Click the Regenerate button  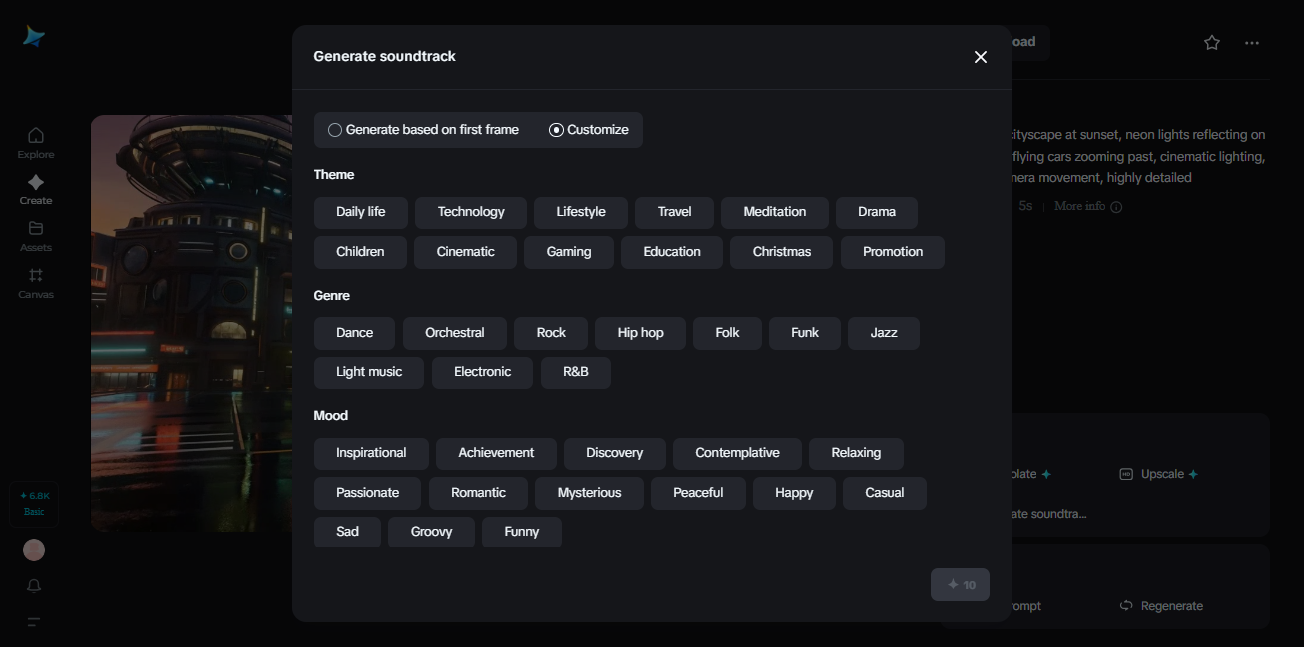point(1161,606)
